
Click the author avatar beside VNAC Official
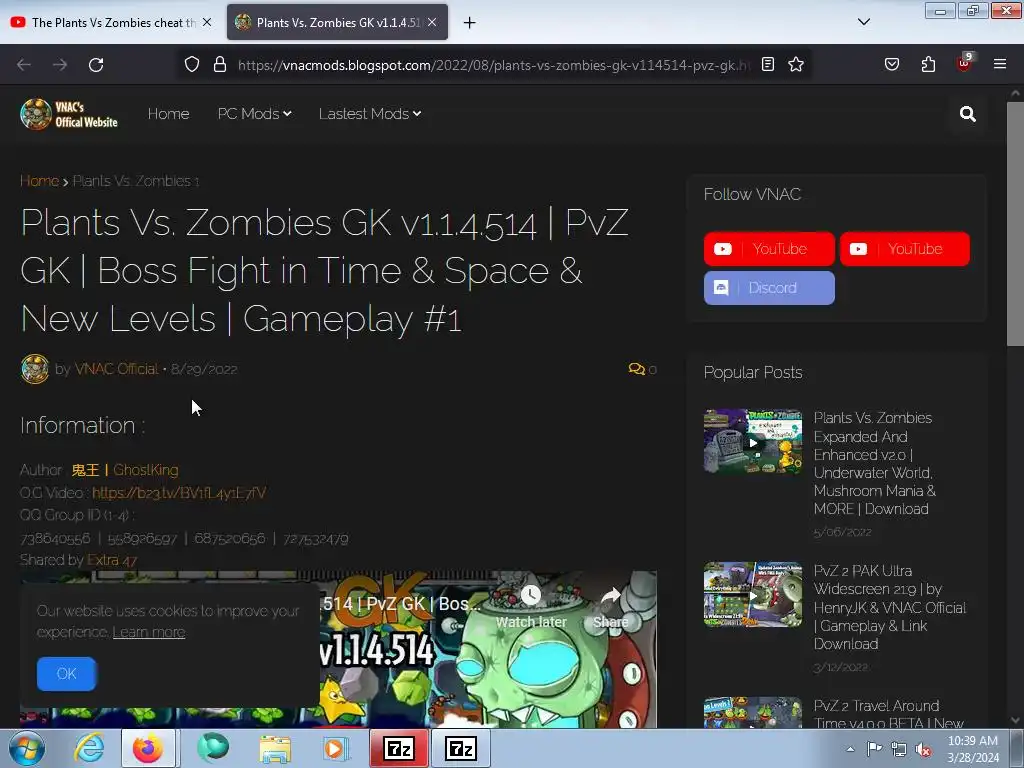[35, 369]
